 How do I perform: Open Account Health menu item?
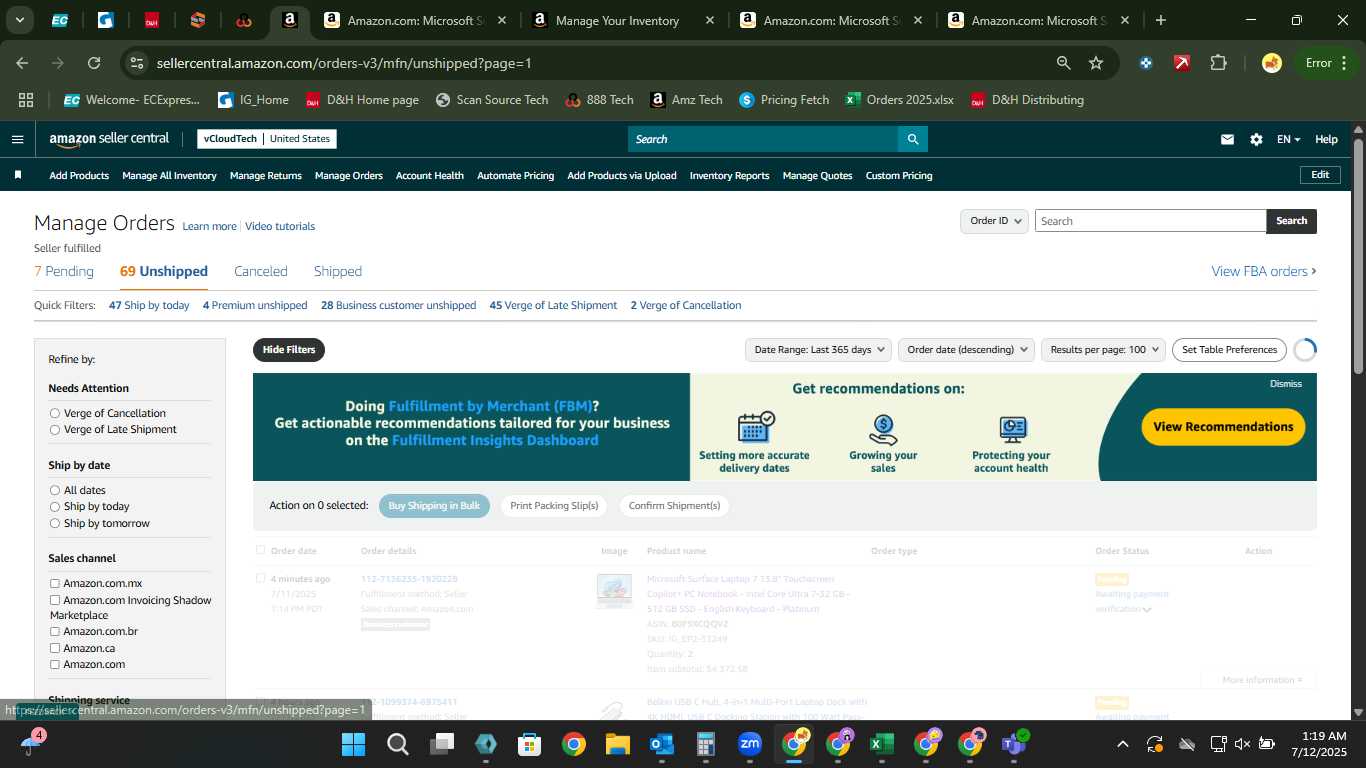pos(430,175)
